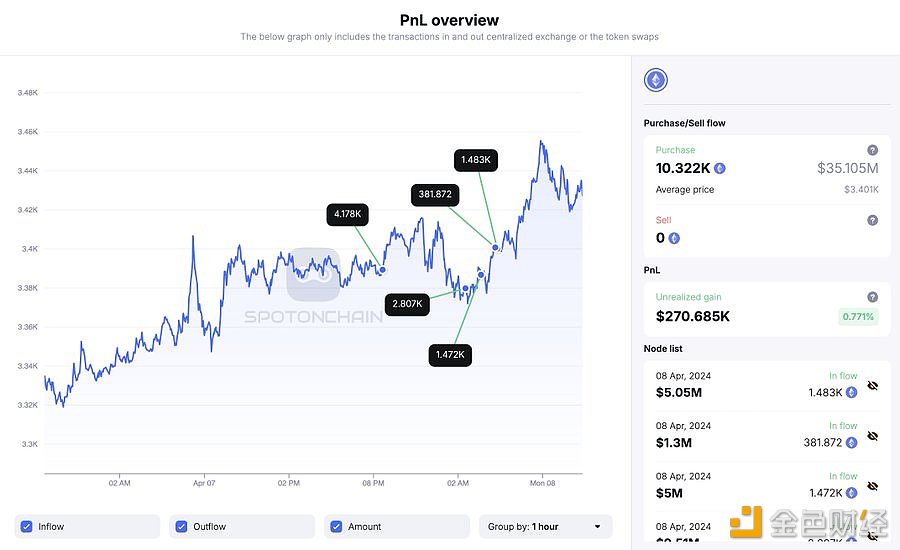Click ETH icon next to 10.322K purchase amount

(x=720, y=168)
